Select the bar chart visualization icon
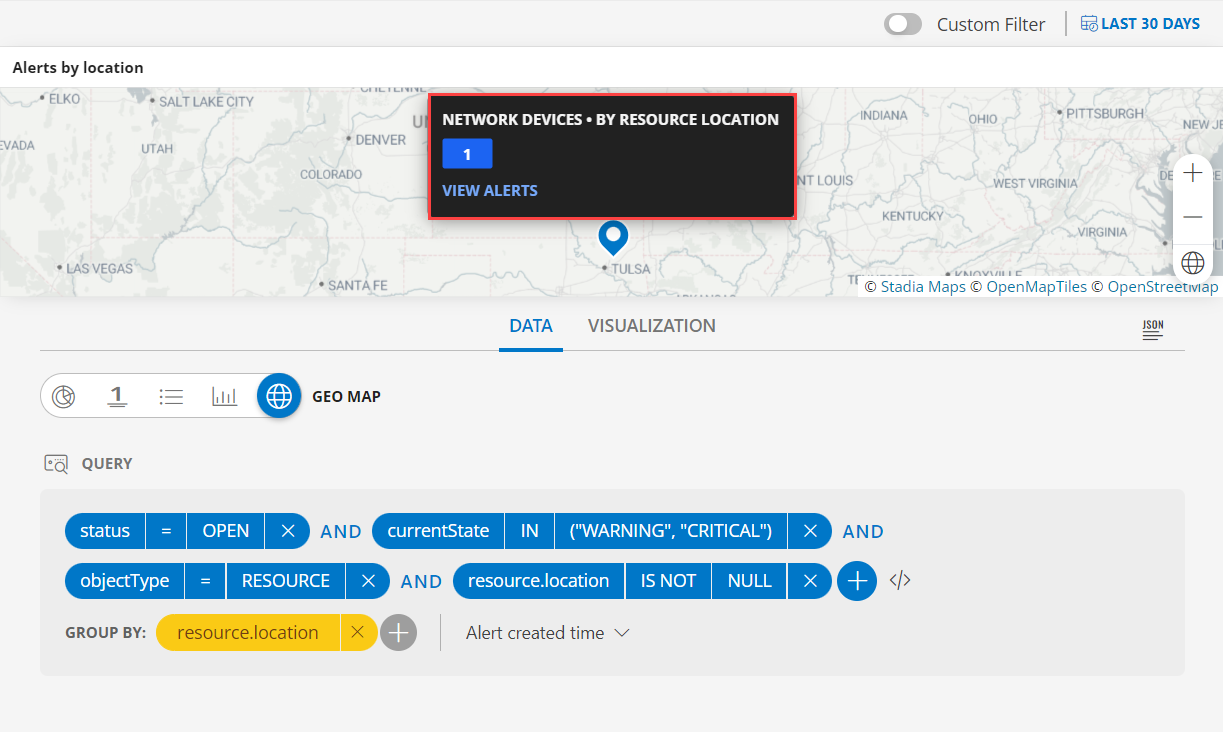1223x732 pixels. point(225,396)
